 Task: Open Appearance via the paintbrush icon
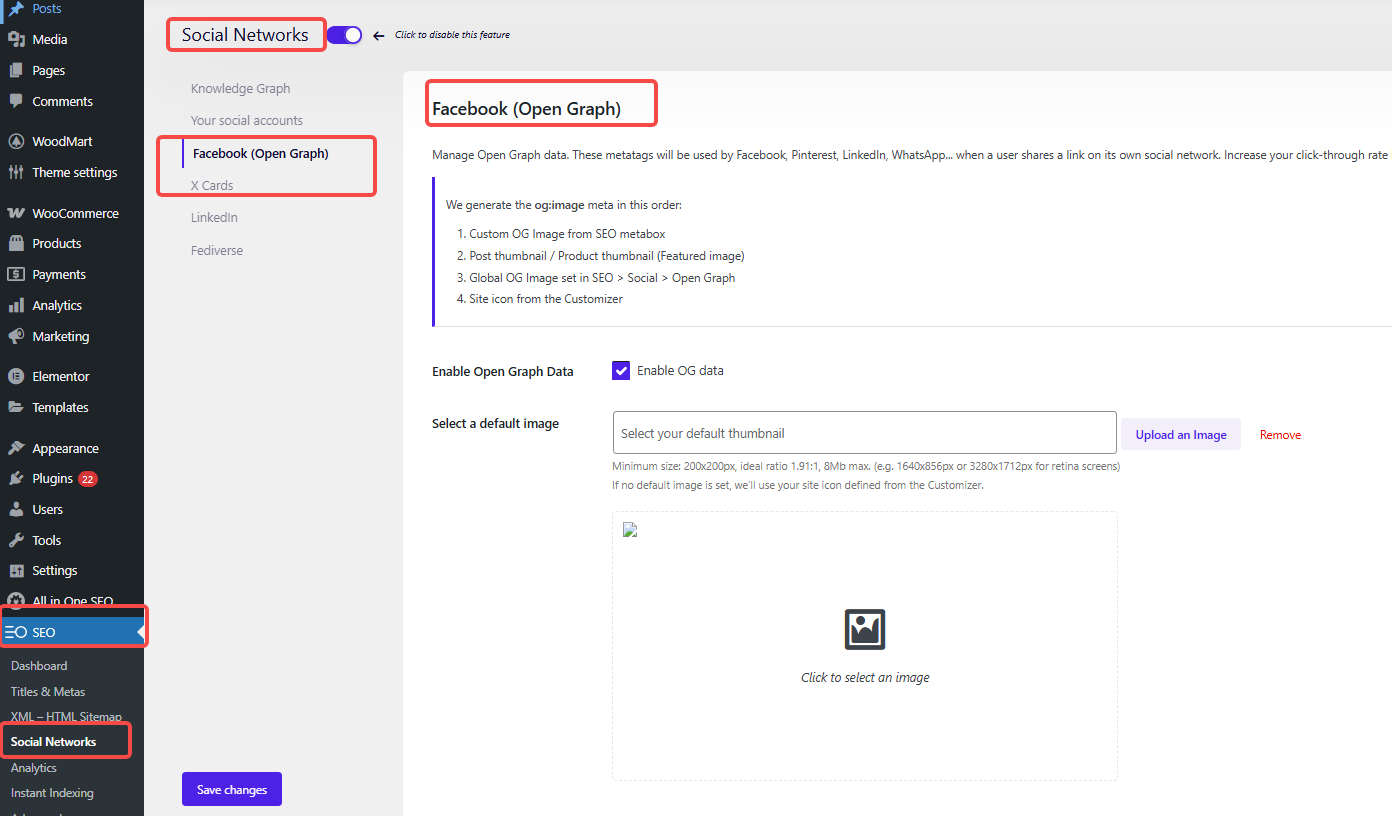[16, 449]
